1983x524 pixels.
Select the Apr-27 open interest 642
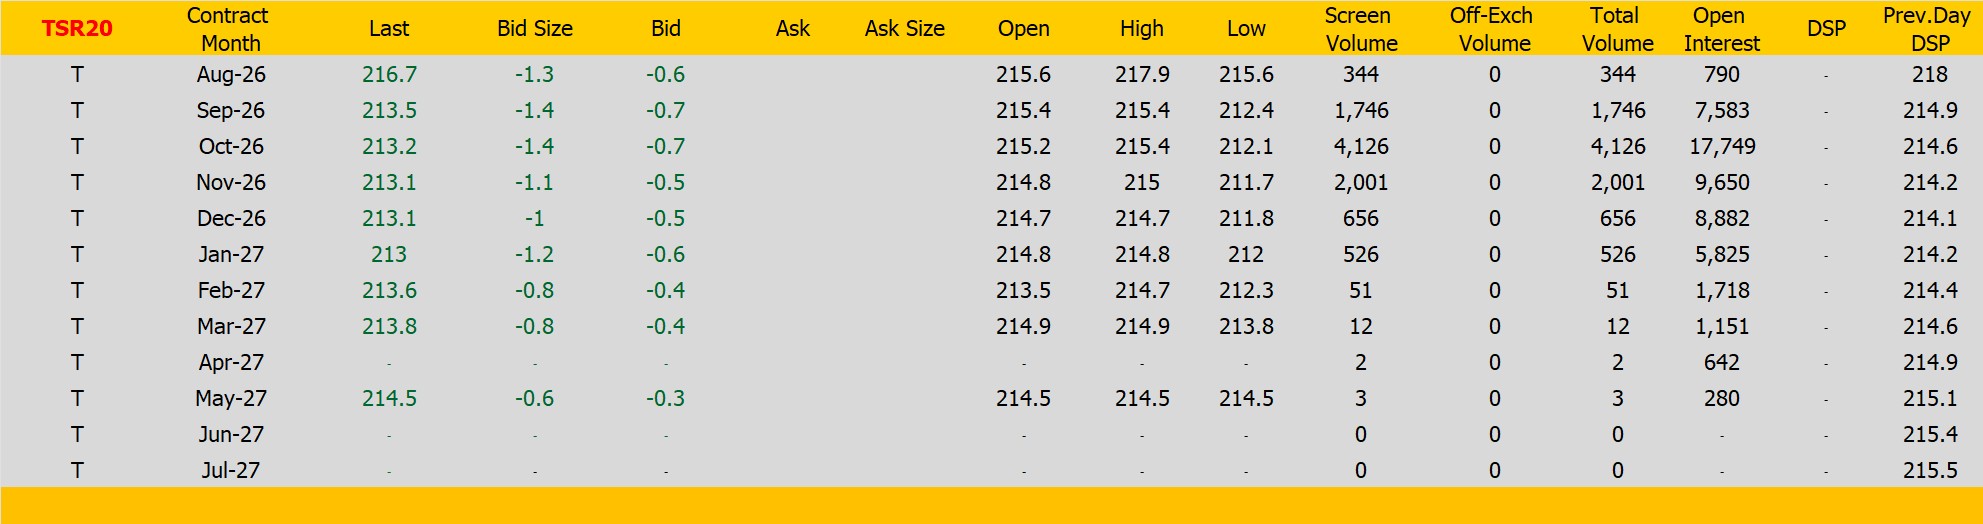[1722, 362]
